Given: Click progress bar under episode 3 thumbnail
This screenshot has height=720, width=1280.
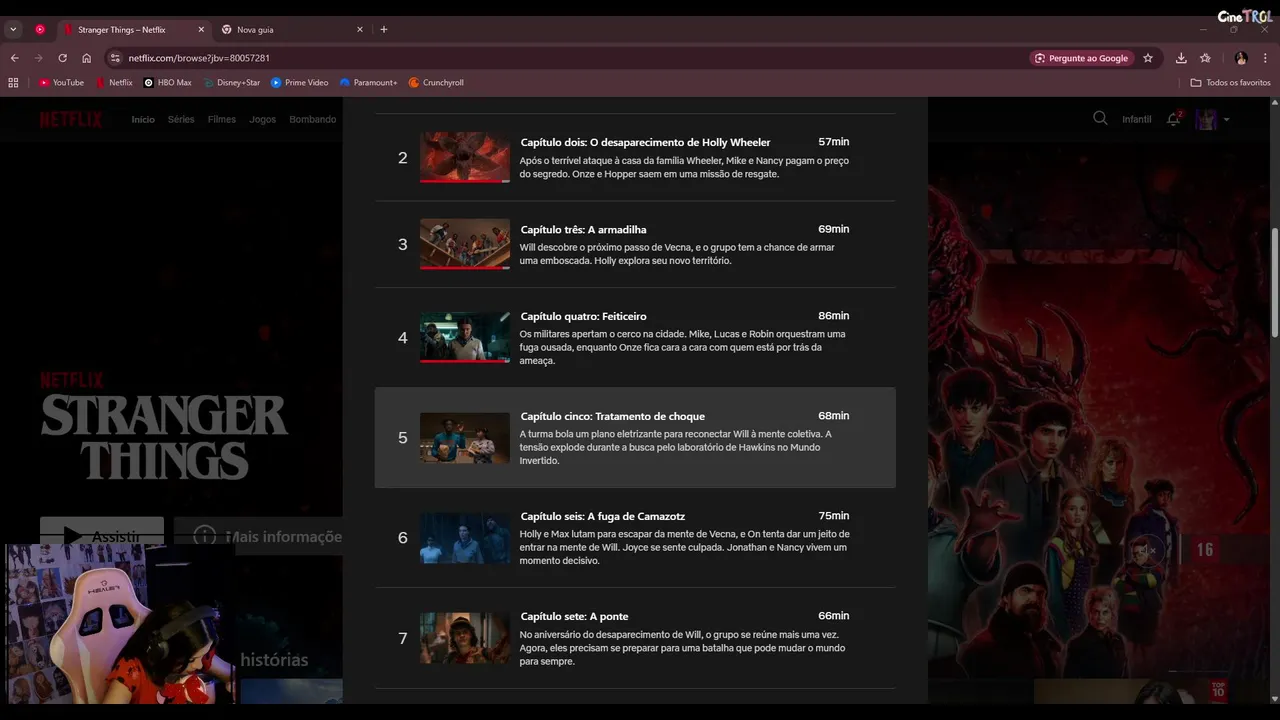Looking at the screenshot, I should pos(465,268).
